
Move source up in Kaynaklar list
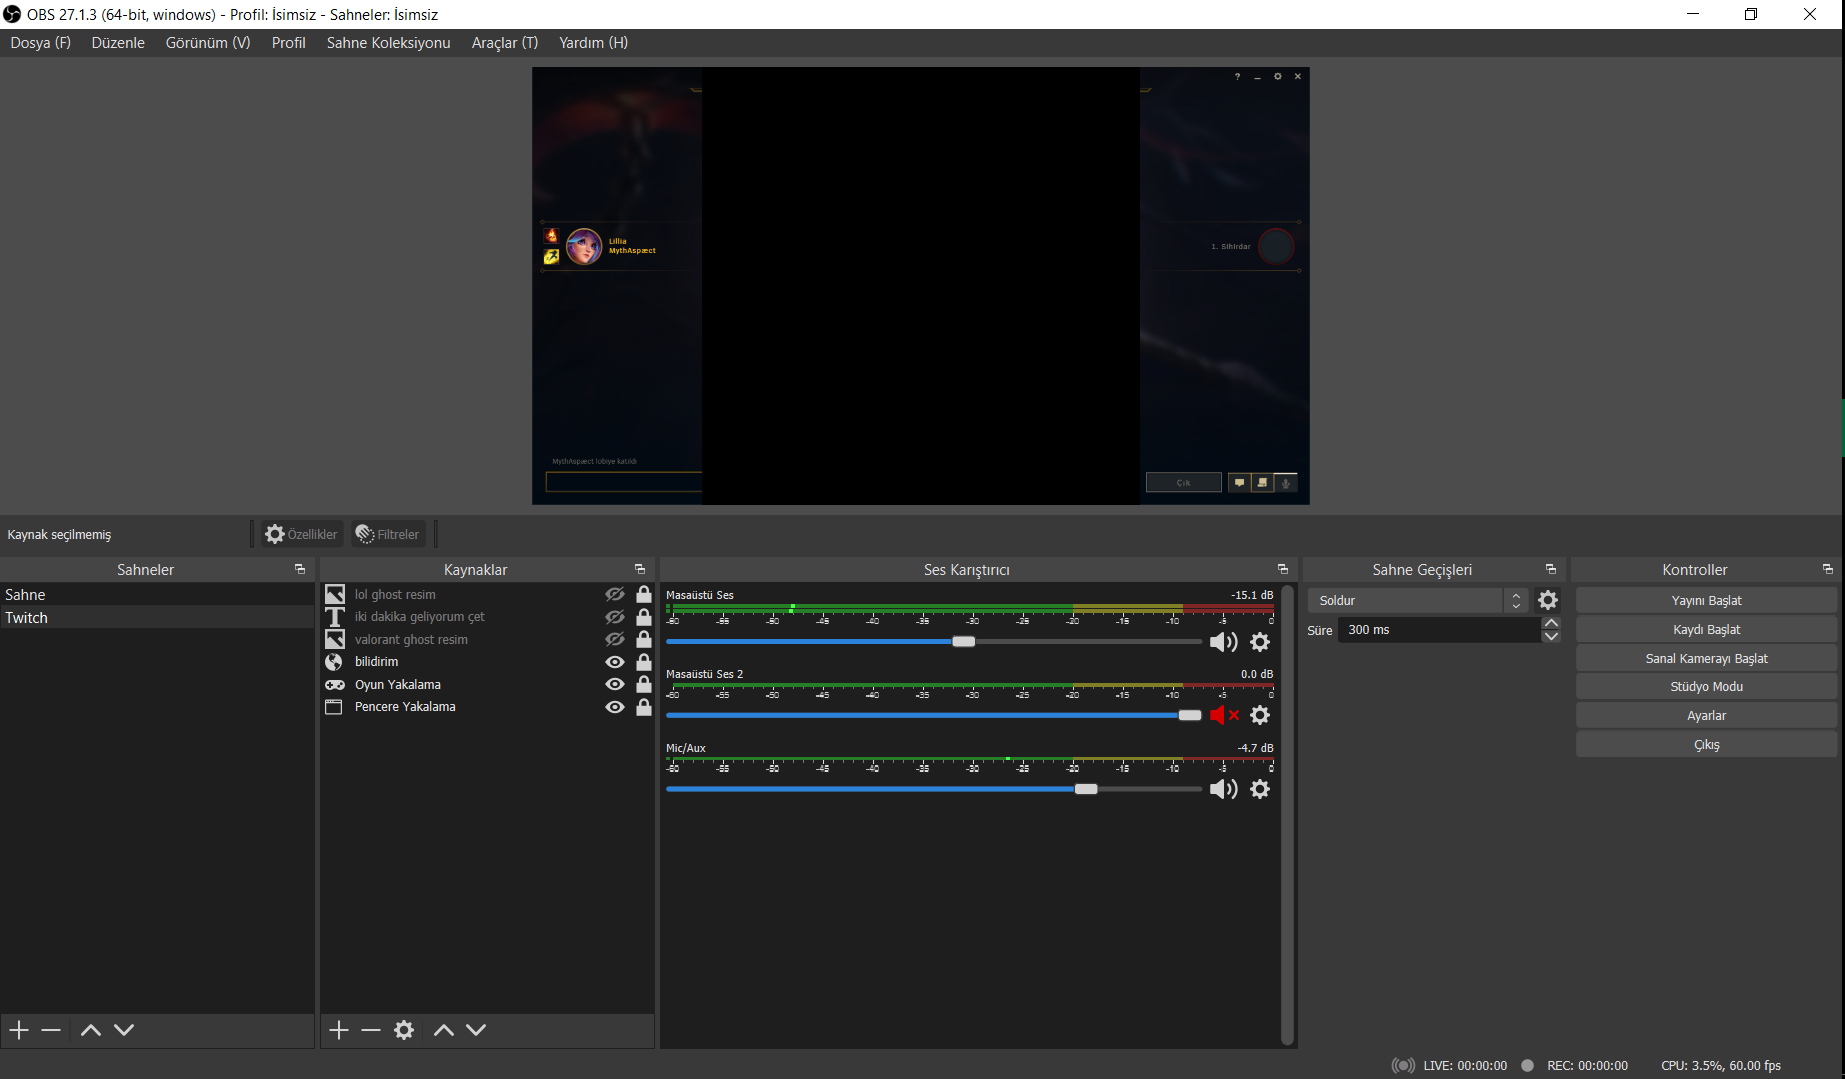[x=444, y=1030]
